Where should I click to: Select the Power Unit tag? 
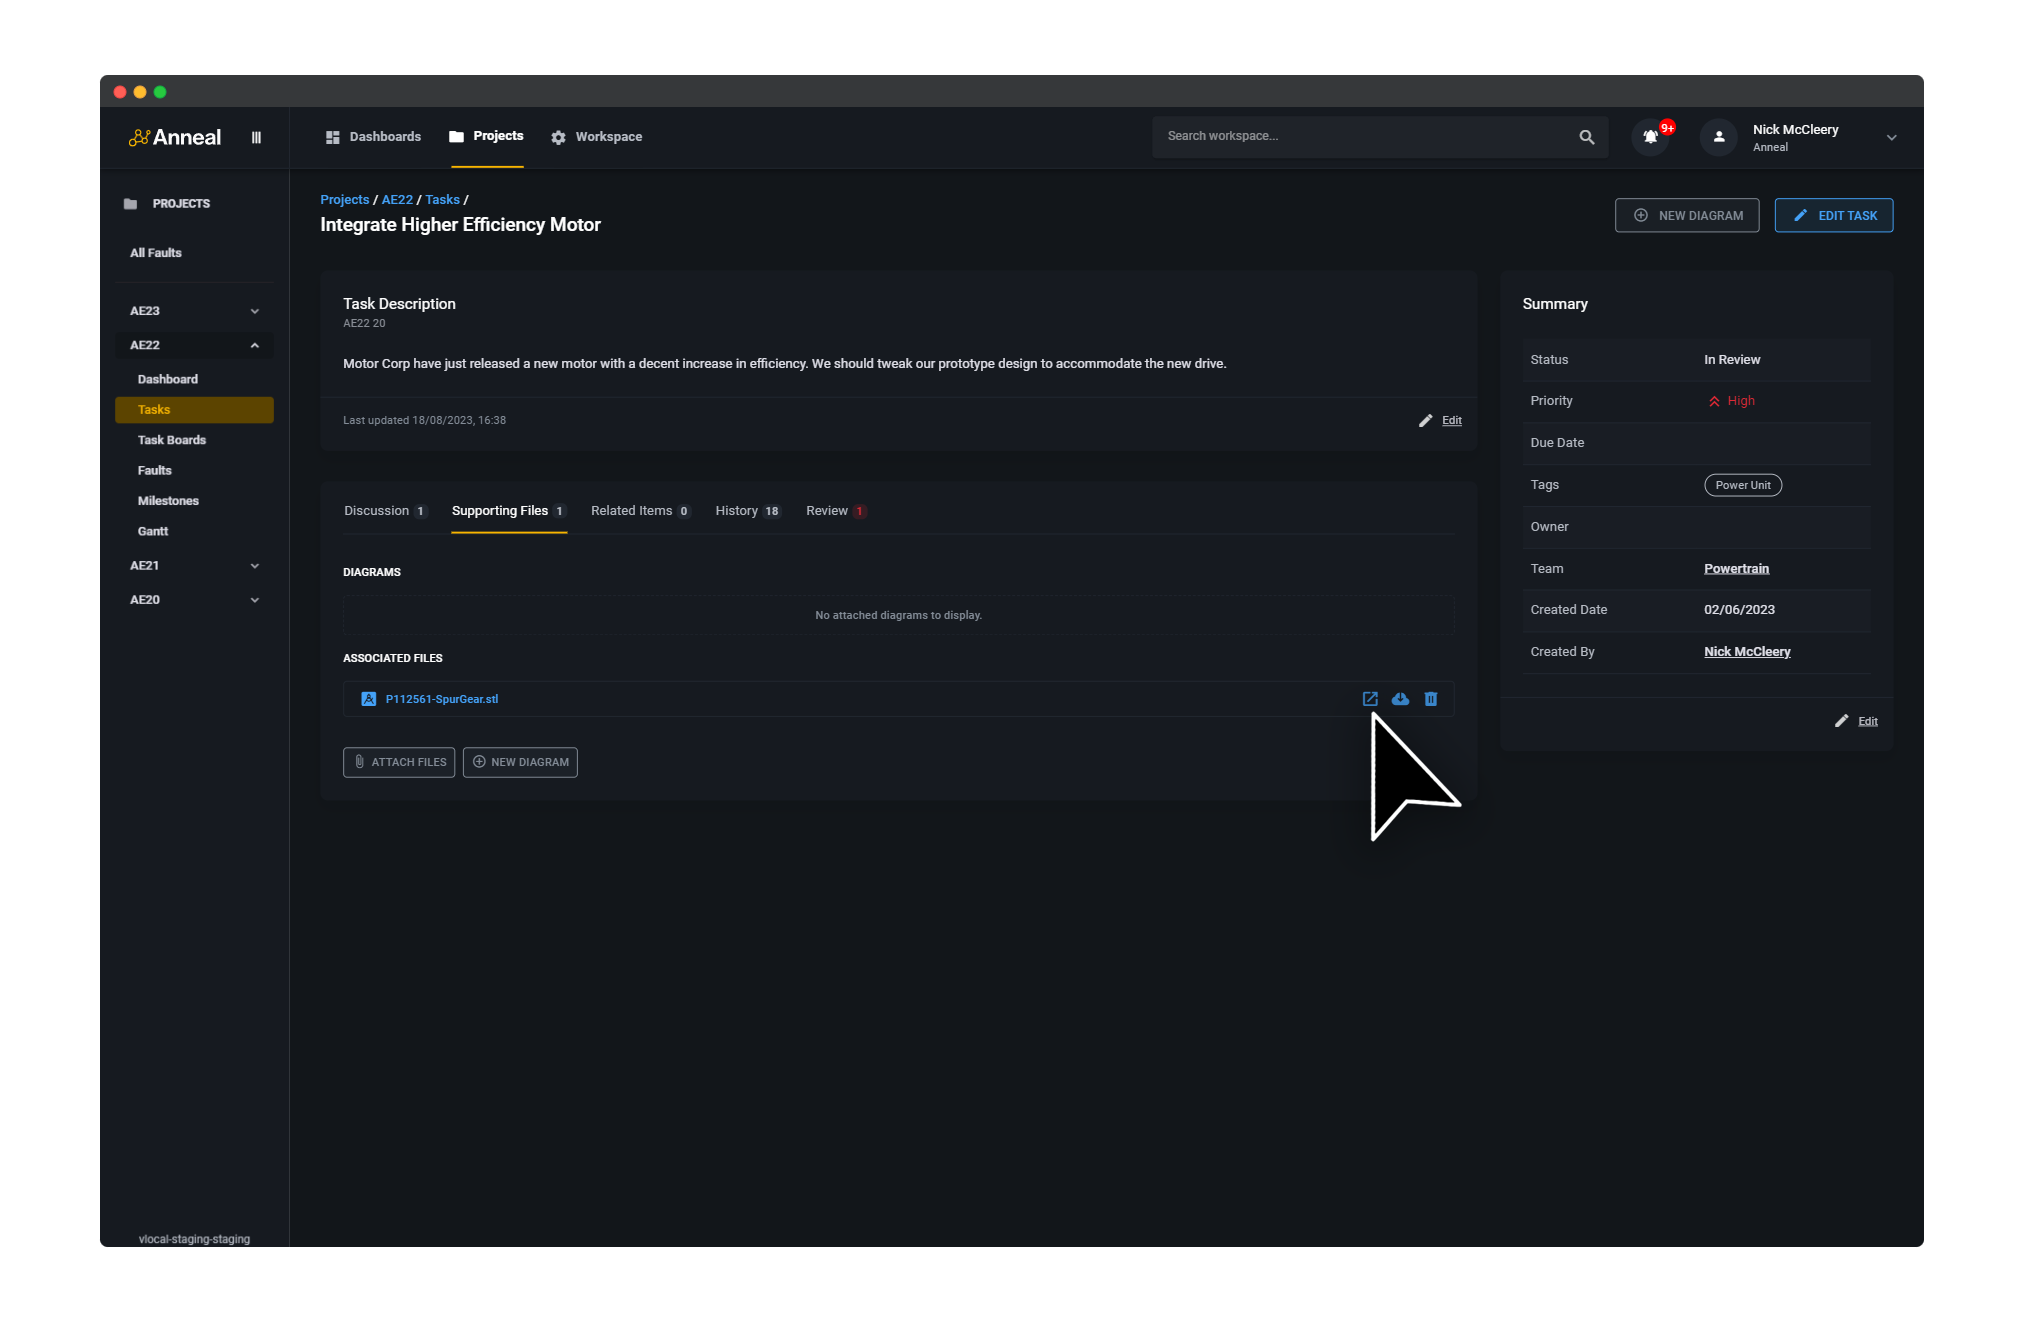pos(1743,485)
